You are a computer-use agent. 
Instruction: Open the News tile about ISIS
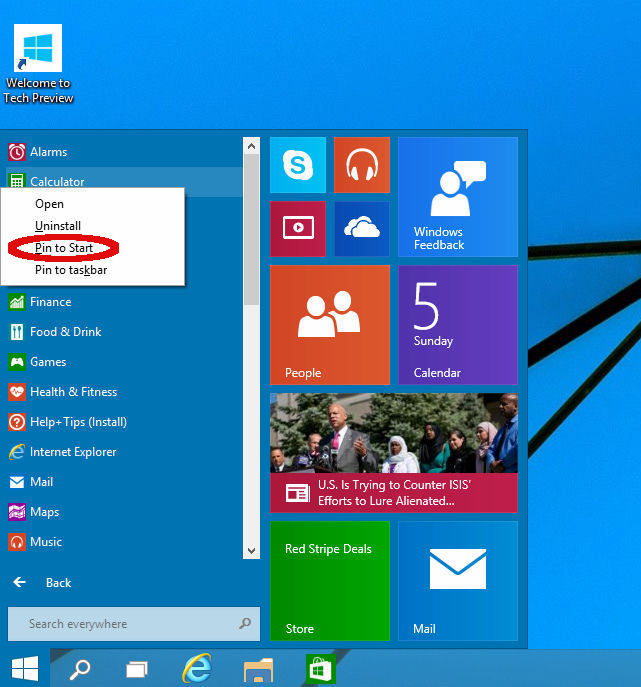393,453
